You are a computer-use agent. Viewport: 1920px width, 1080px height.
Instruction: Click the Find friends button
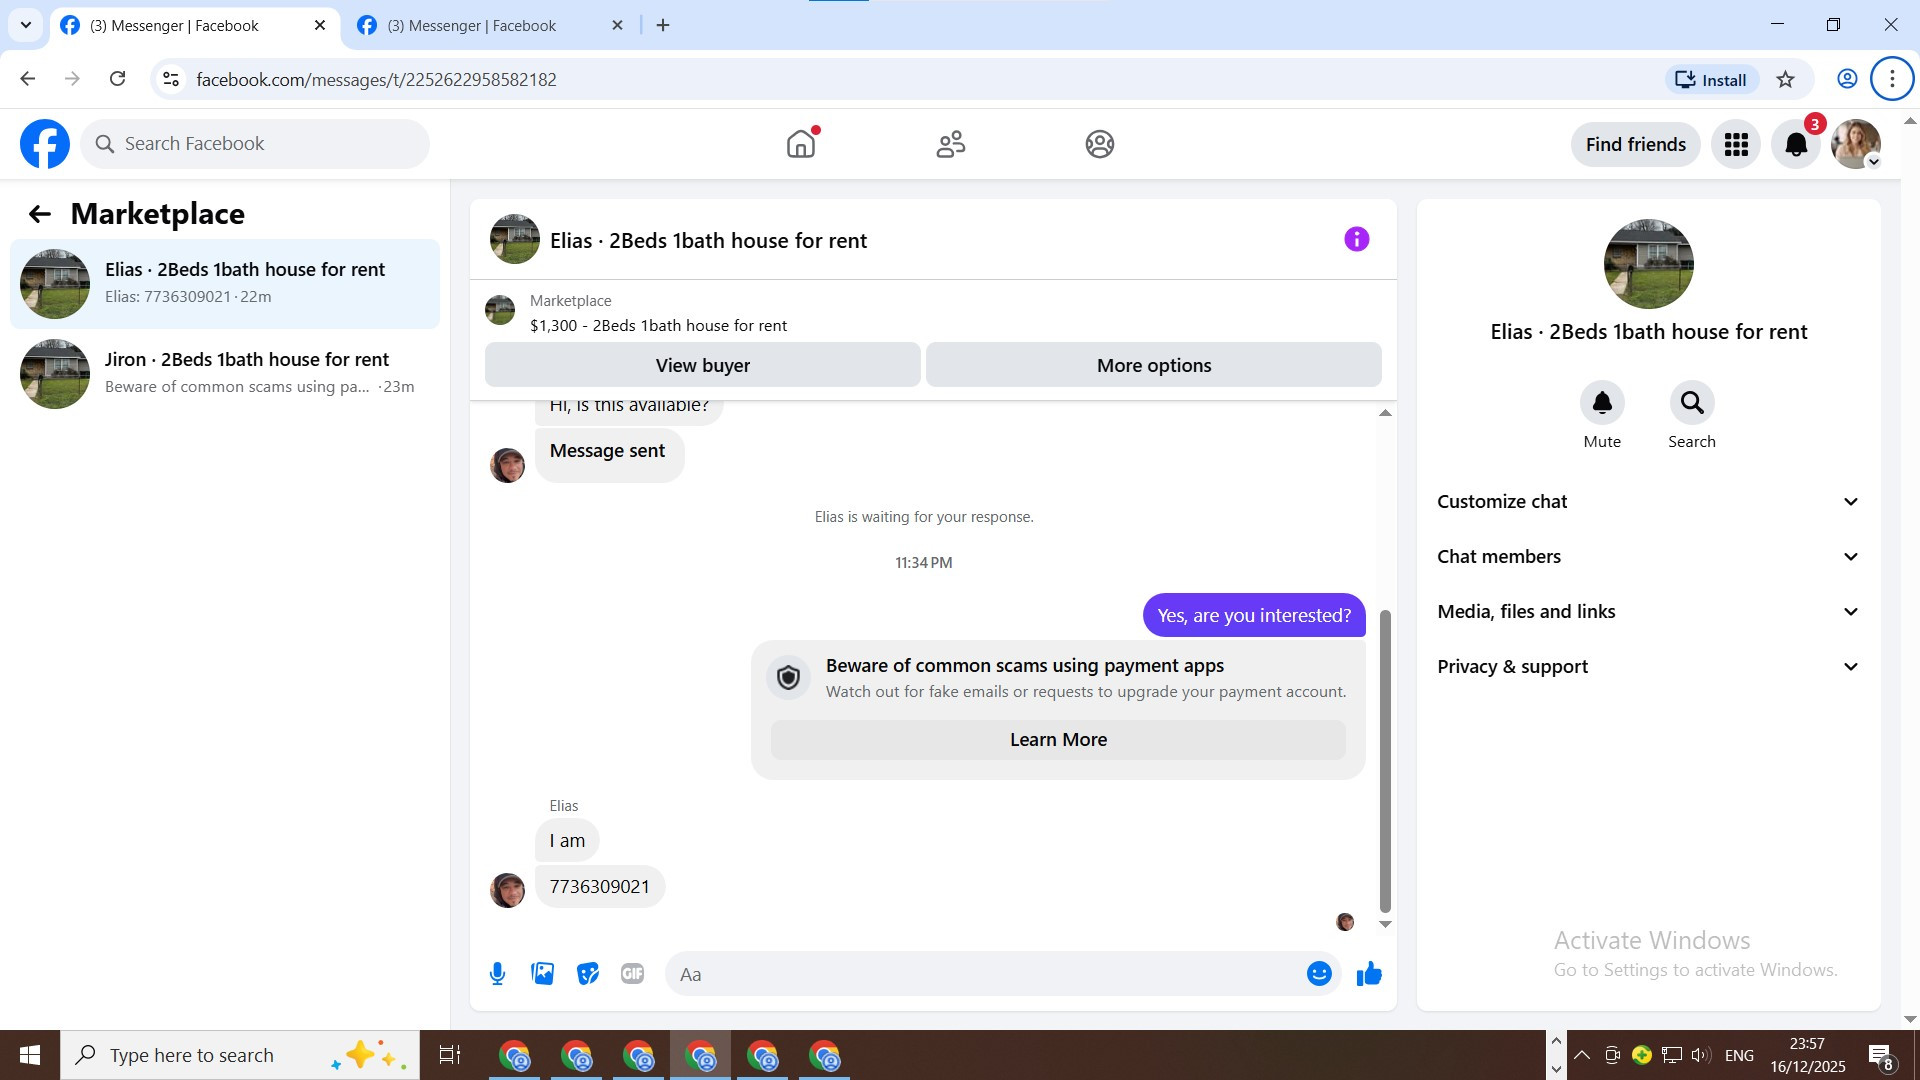coord(1636,144)
